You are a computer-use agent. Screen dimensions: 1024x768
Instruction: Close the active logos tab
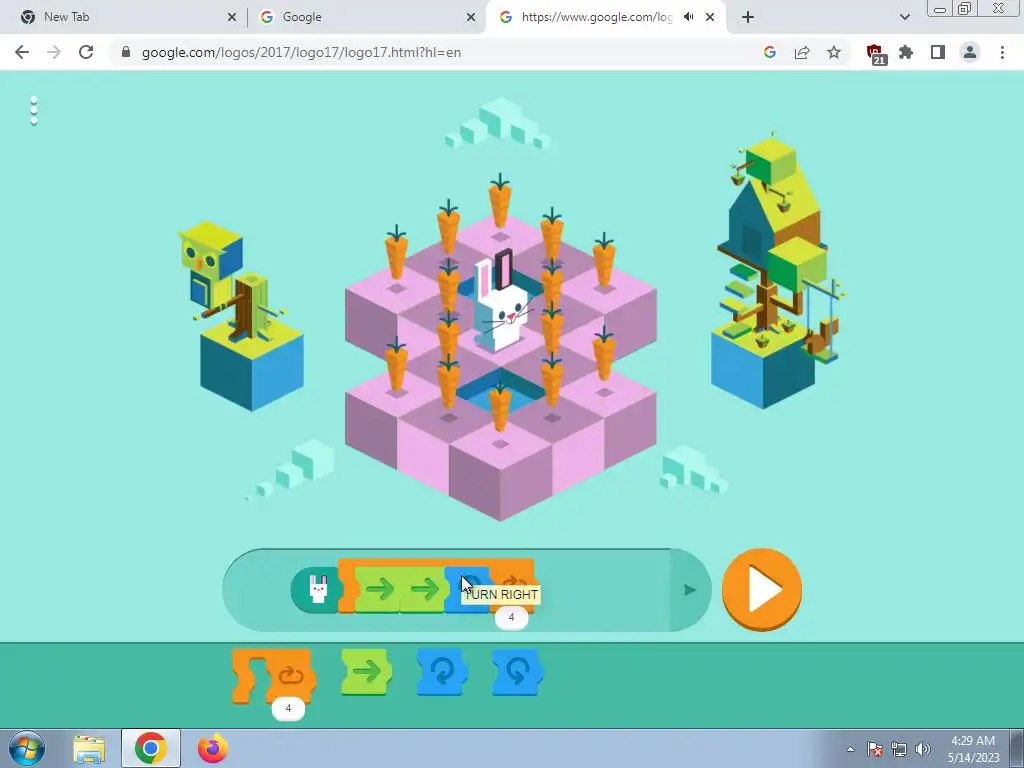pos(710,17)
